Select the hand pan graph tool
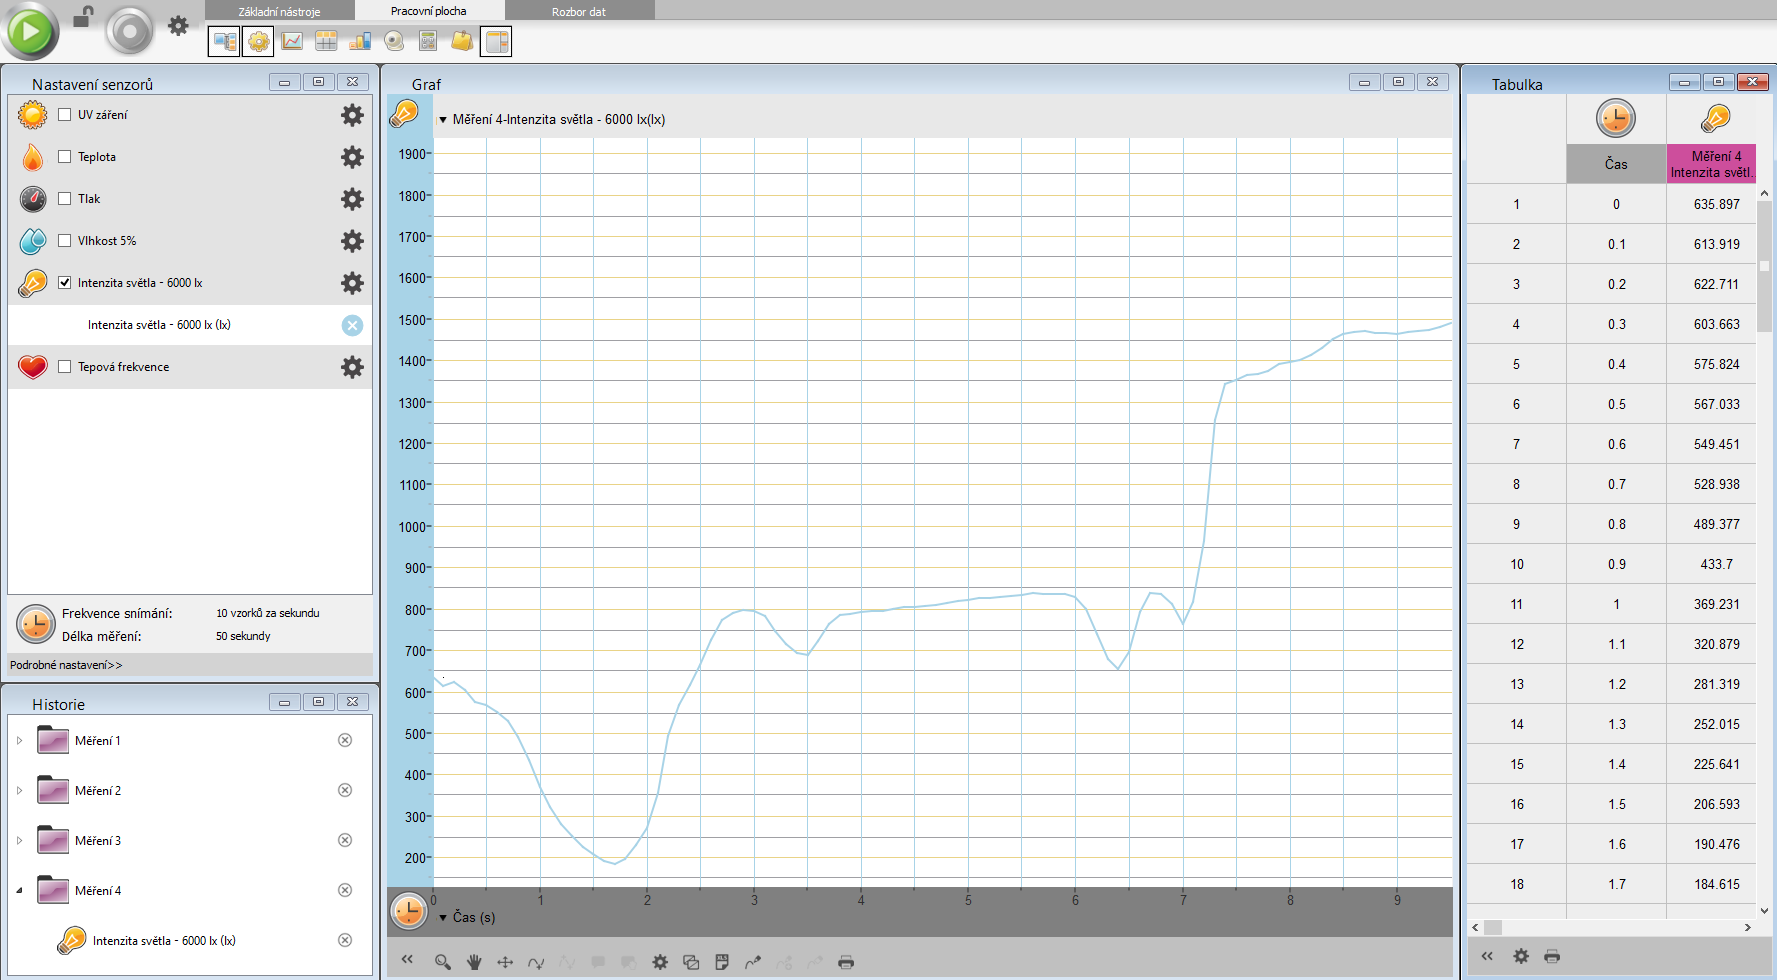 [x=474, y=962]
